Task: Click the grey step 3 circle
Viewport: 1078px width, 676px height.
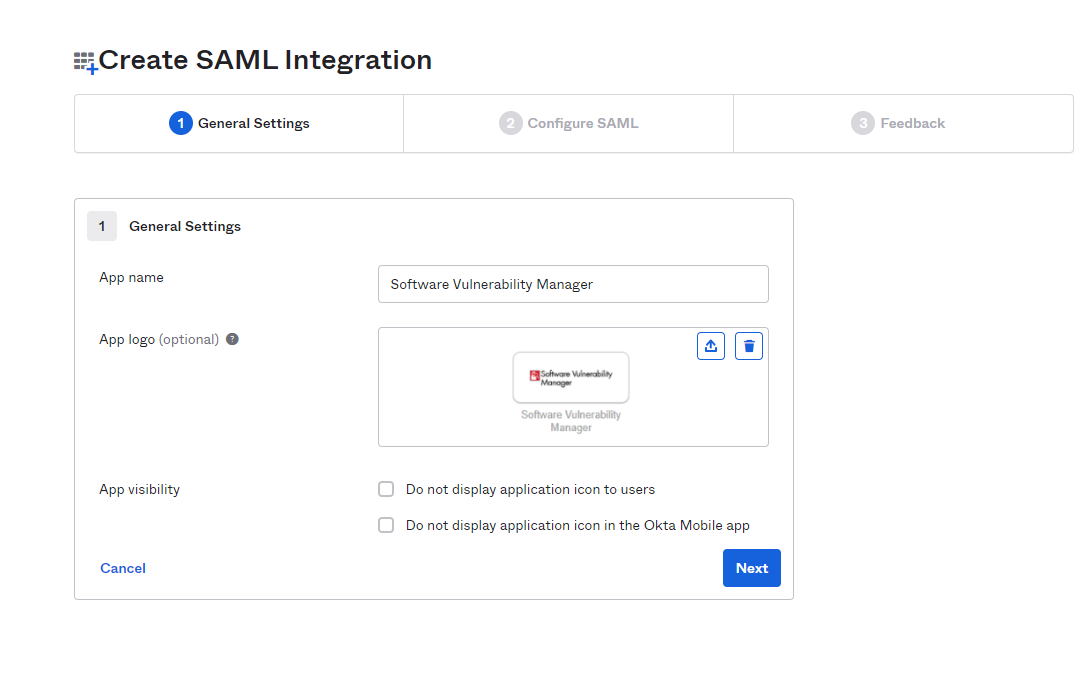Action: click(x=863, y=124)
